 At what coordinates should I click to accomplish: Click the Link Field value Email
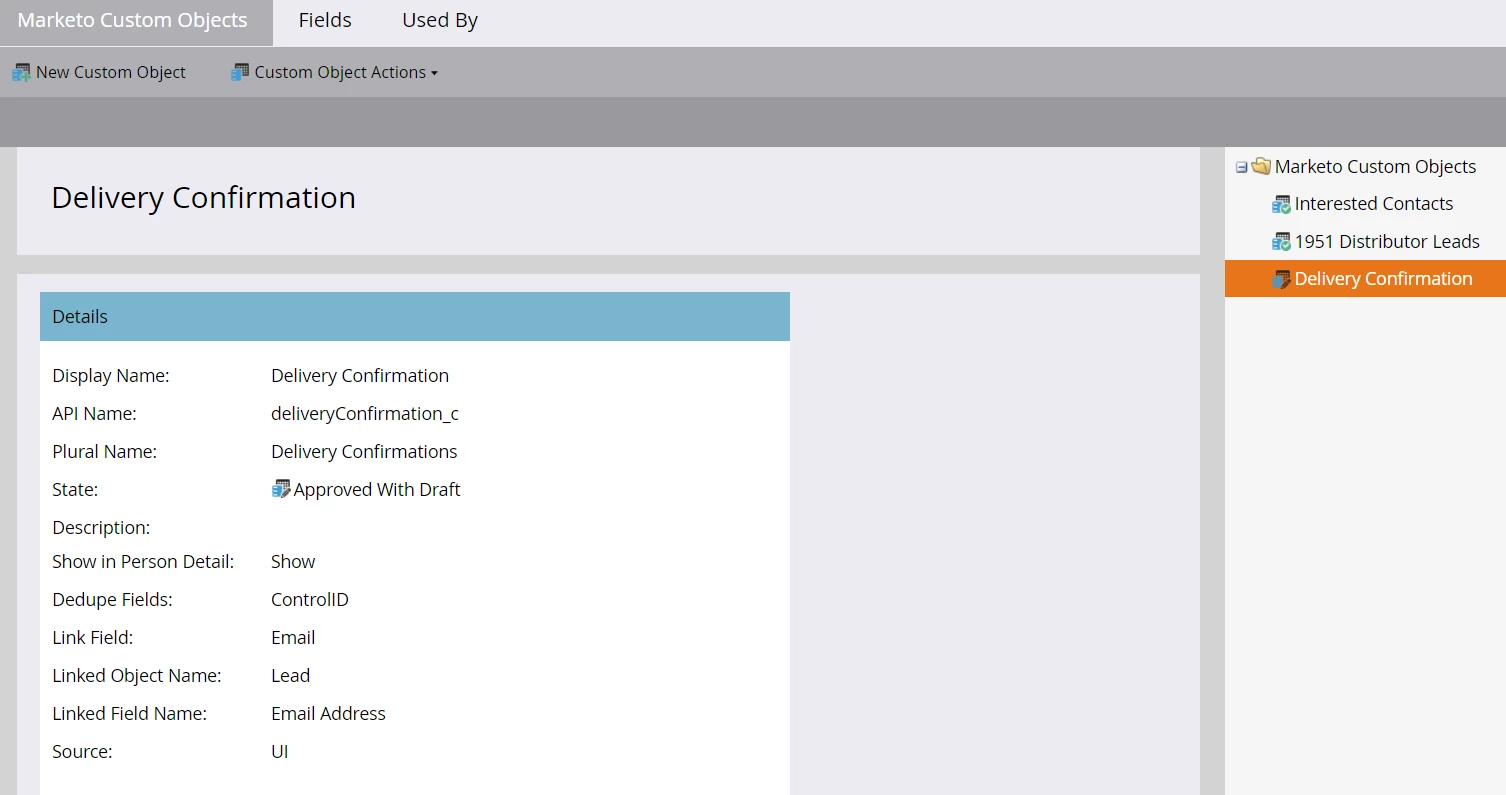click(293, 638)
